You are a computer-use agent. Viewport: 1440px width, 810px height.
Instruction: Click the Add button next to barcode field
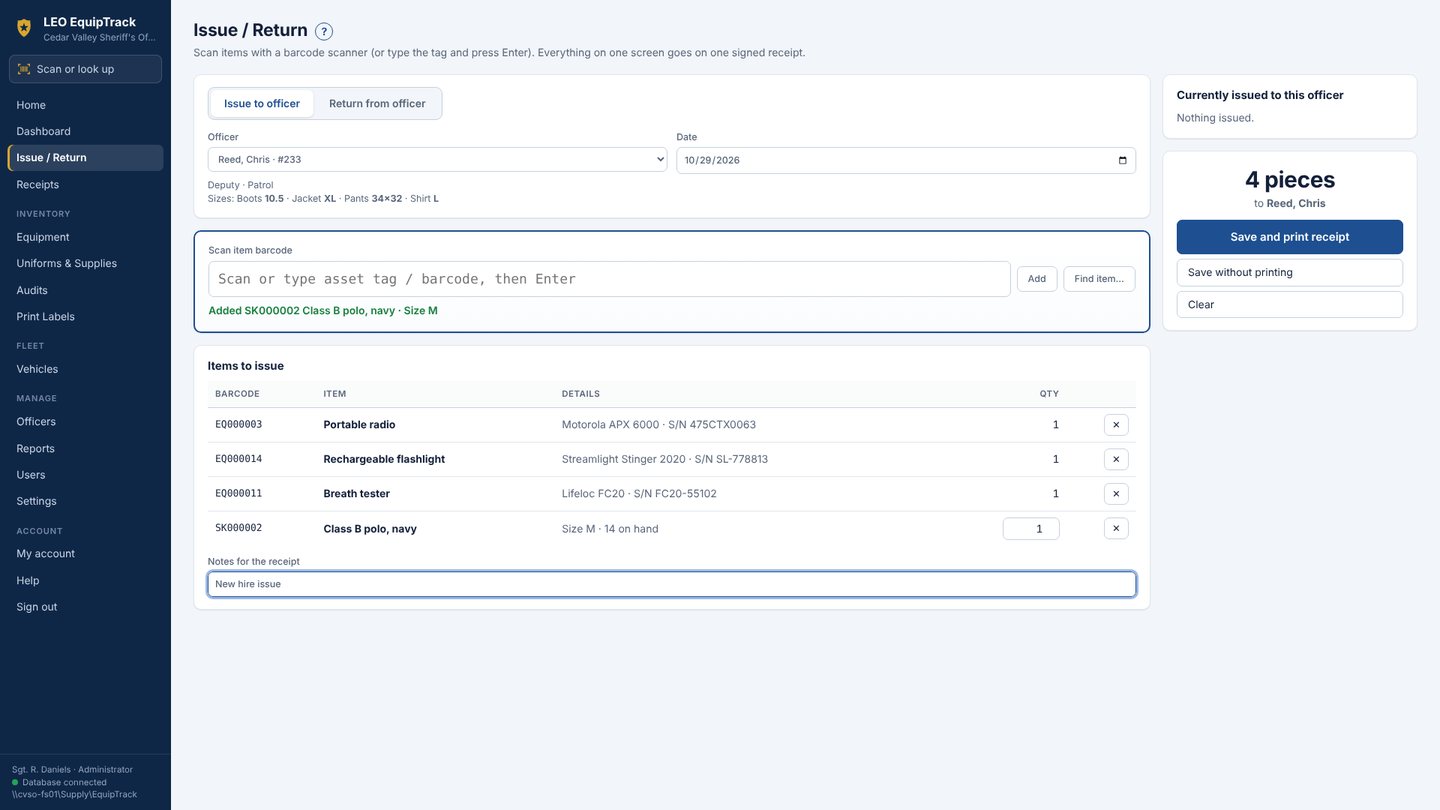tap(1037, 279)
